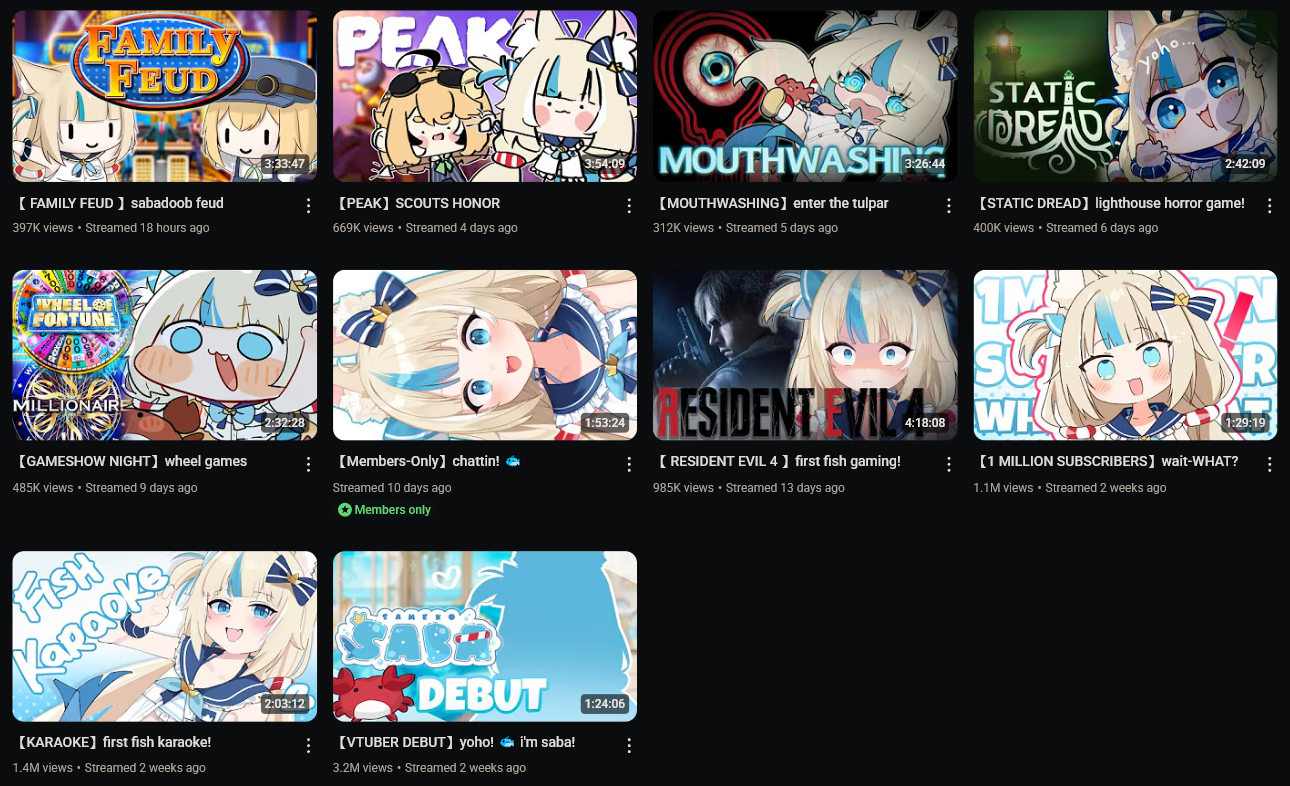
Task: Open the Static Dread lighthouse thumbnail
Action: [1125, 96]
